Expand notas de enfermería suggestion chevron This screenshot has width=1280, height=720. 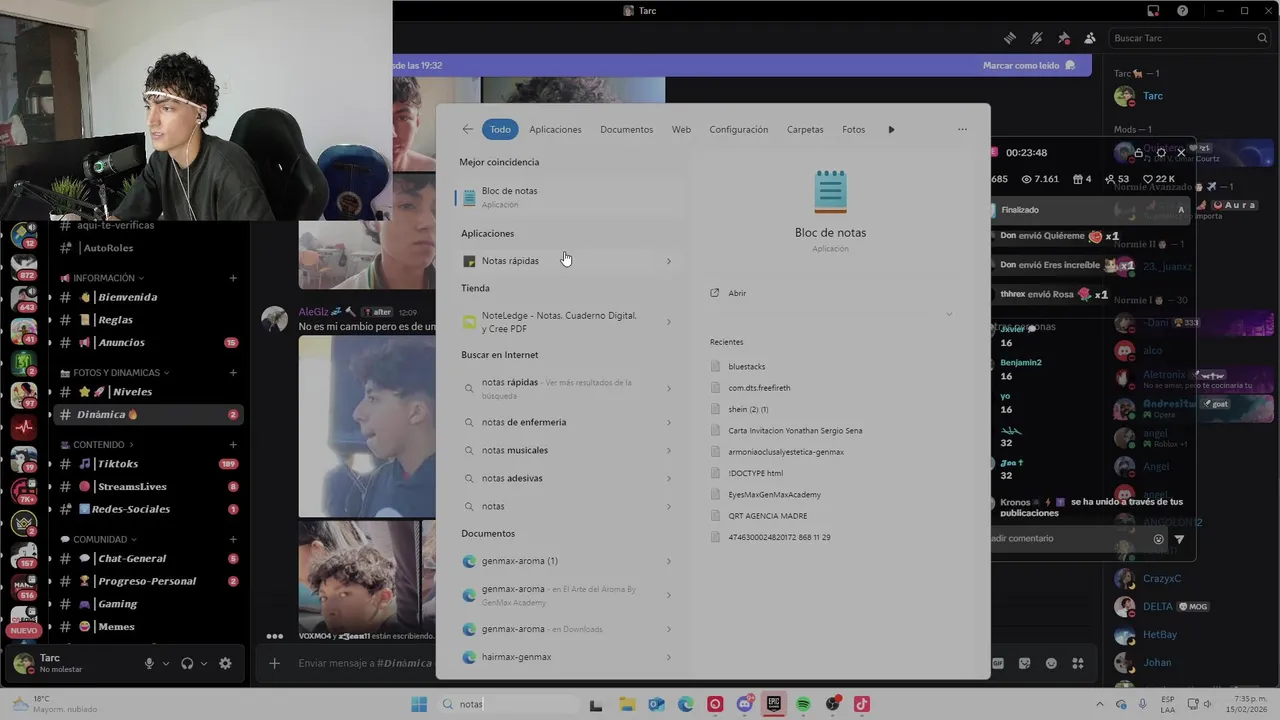coord(669,422)
